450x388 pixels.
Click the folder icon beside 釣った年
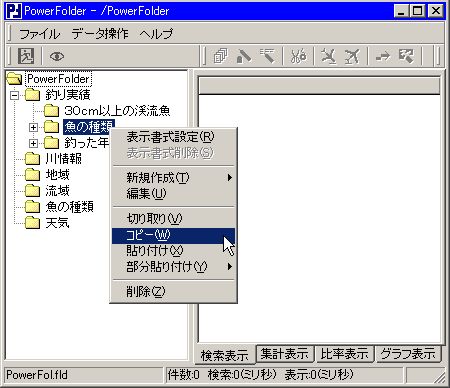click(x=51, y=143)
